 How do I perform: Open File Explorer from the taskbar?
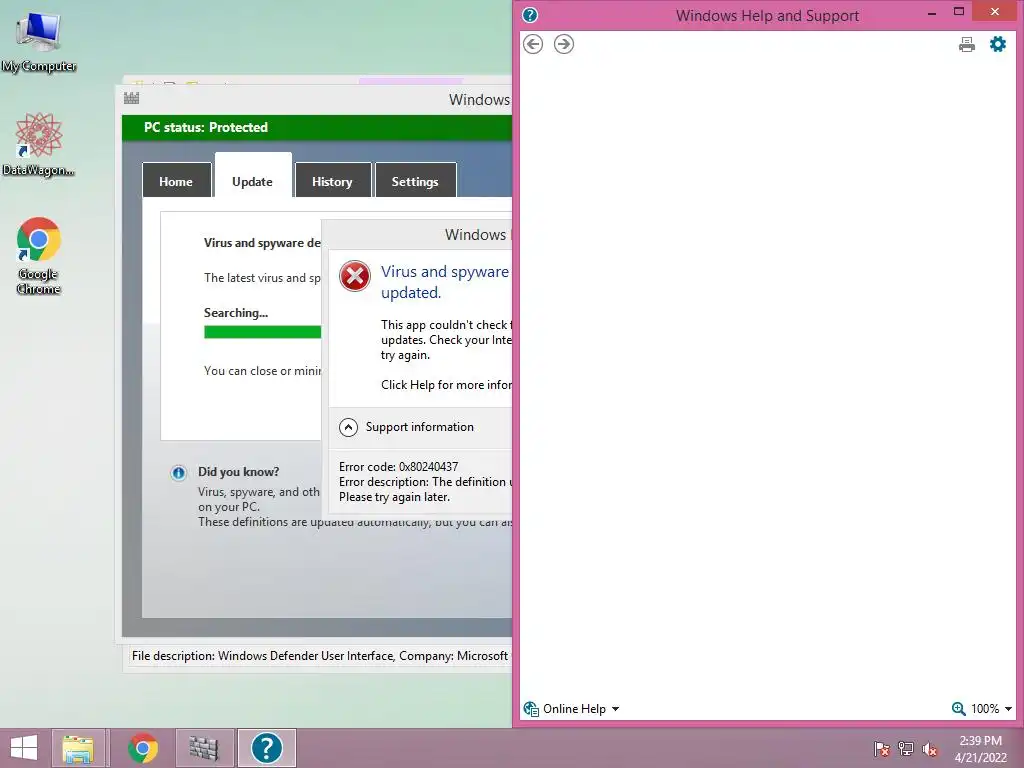[78, 748]
